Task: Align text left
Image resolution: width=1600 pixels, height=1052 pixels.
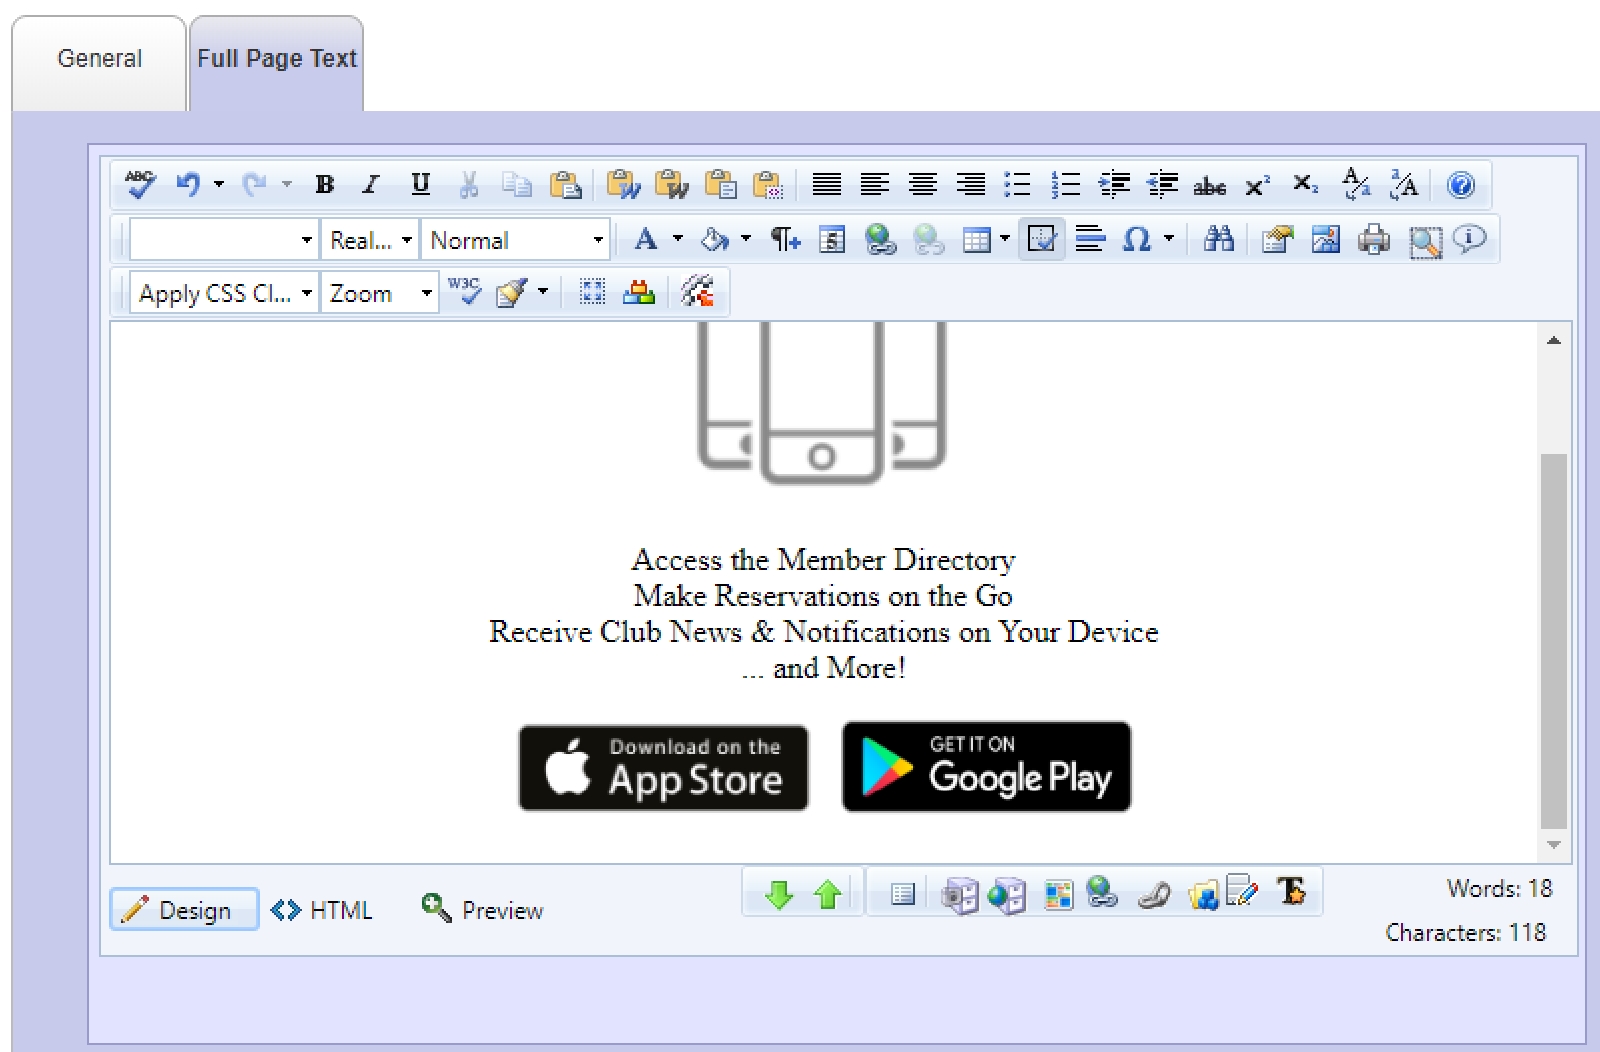Action: pos(874,184)
